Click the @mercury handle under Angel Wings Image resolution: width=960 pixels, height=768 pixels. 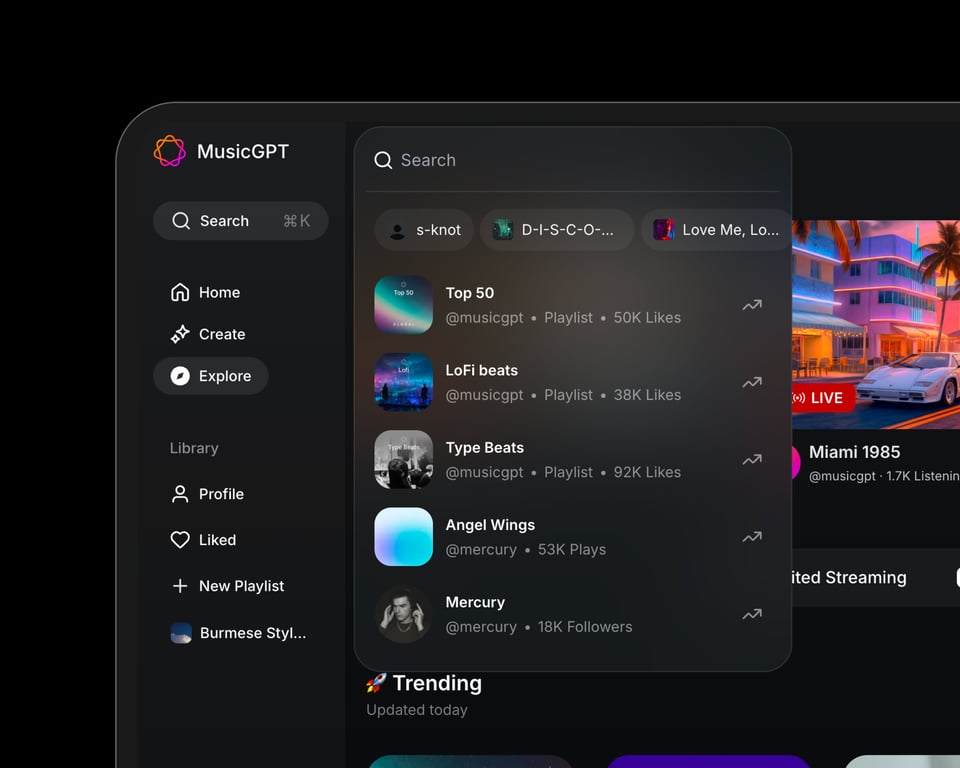point(481,549)
